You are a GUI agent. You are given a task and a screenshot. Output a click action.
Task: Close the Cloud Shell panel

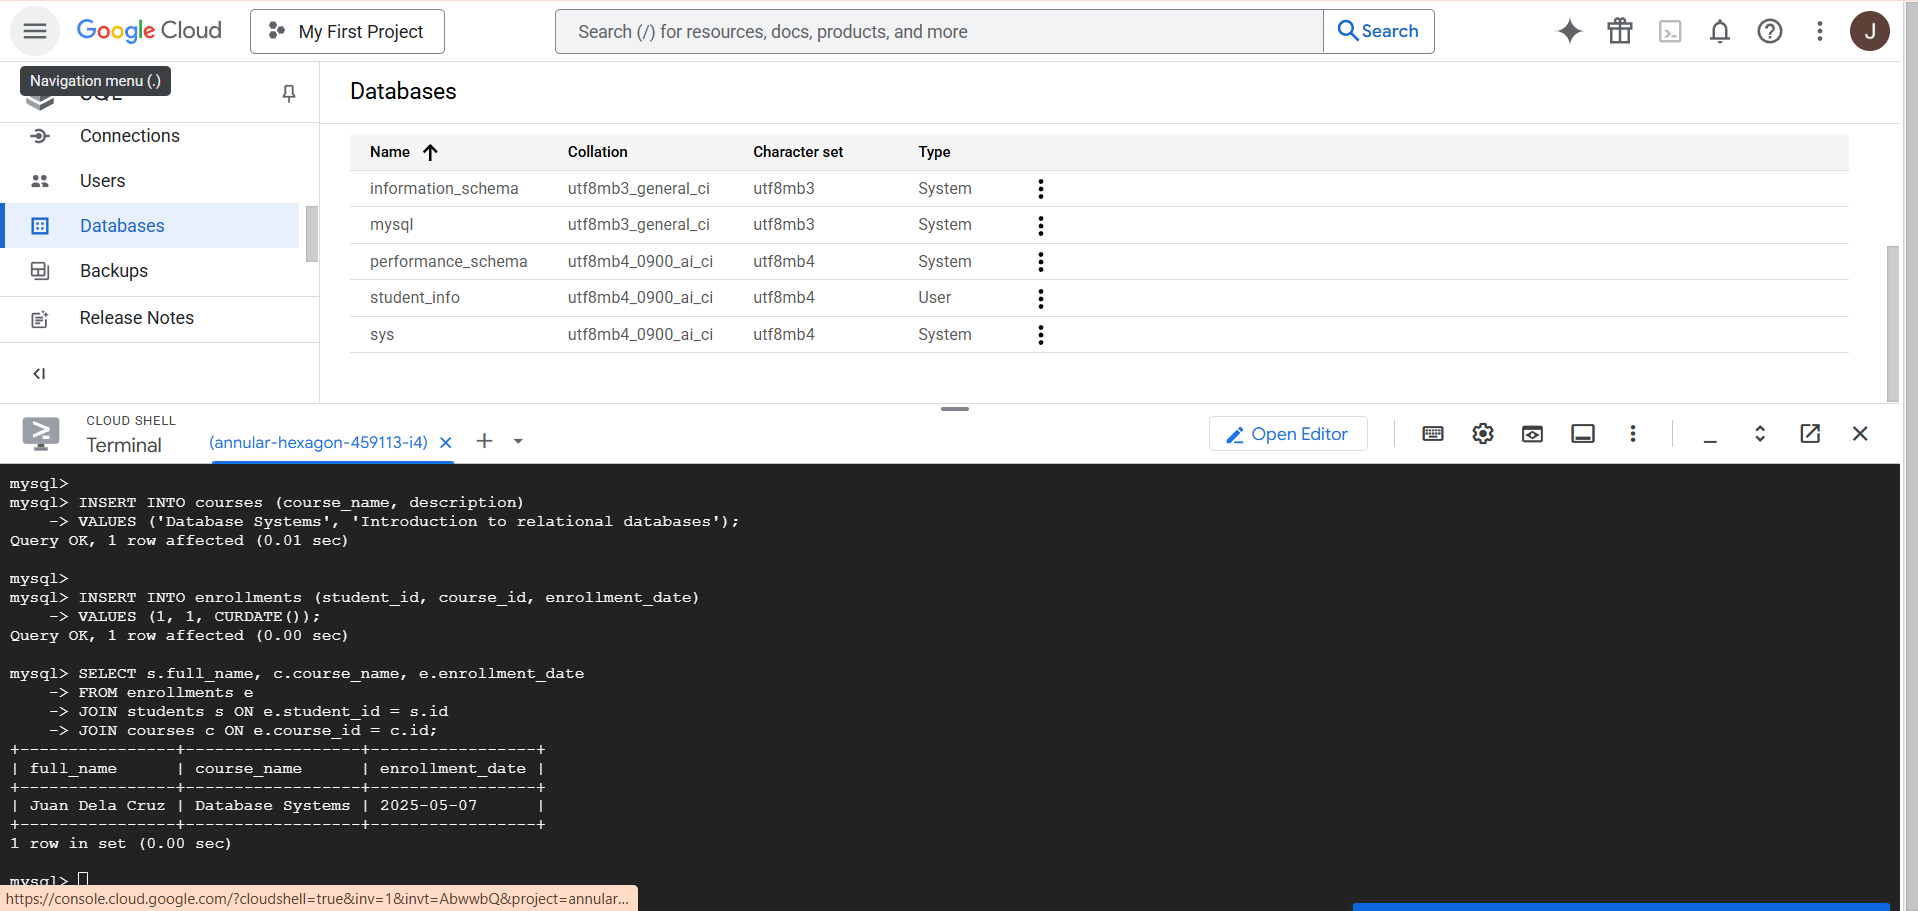tap(1860, 434)
